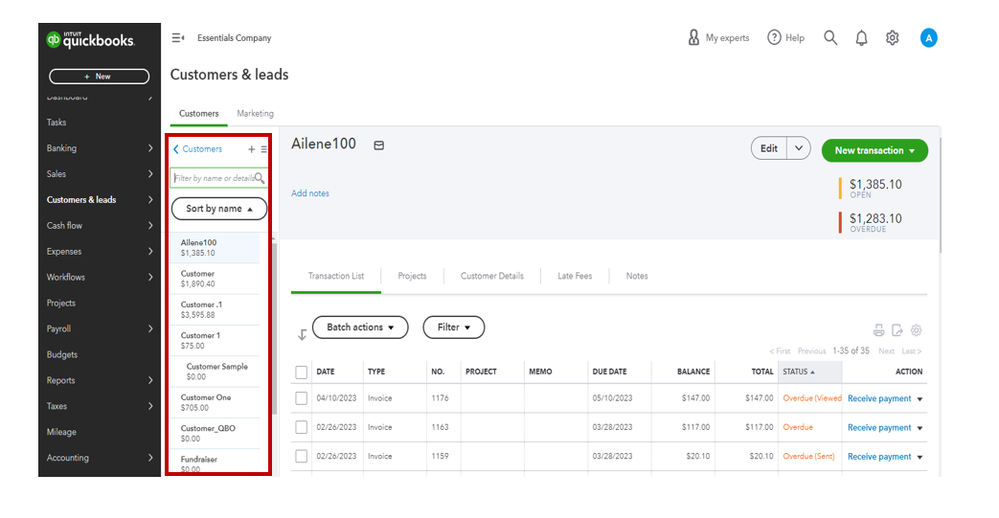
Task: Click the batch action arrow icon
Action: pos(302,335)
